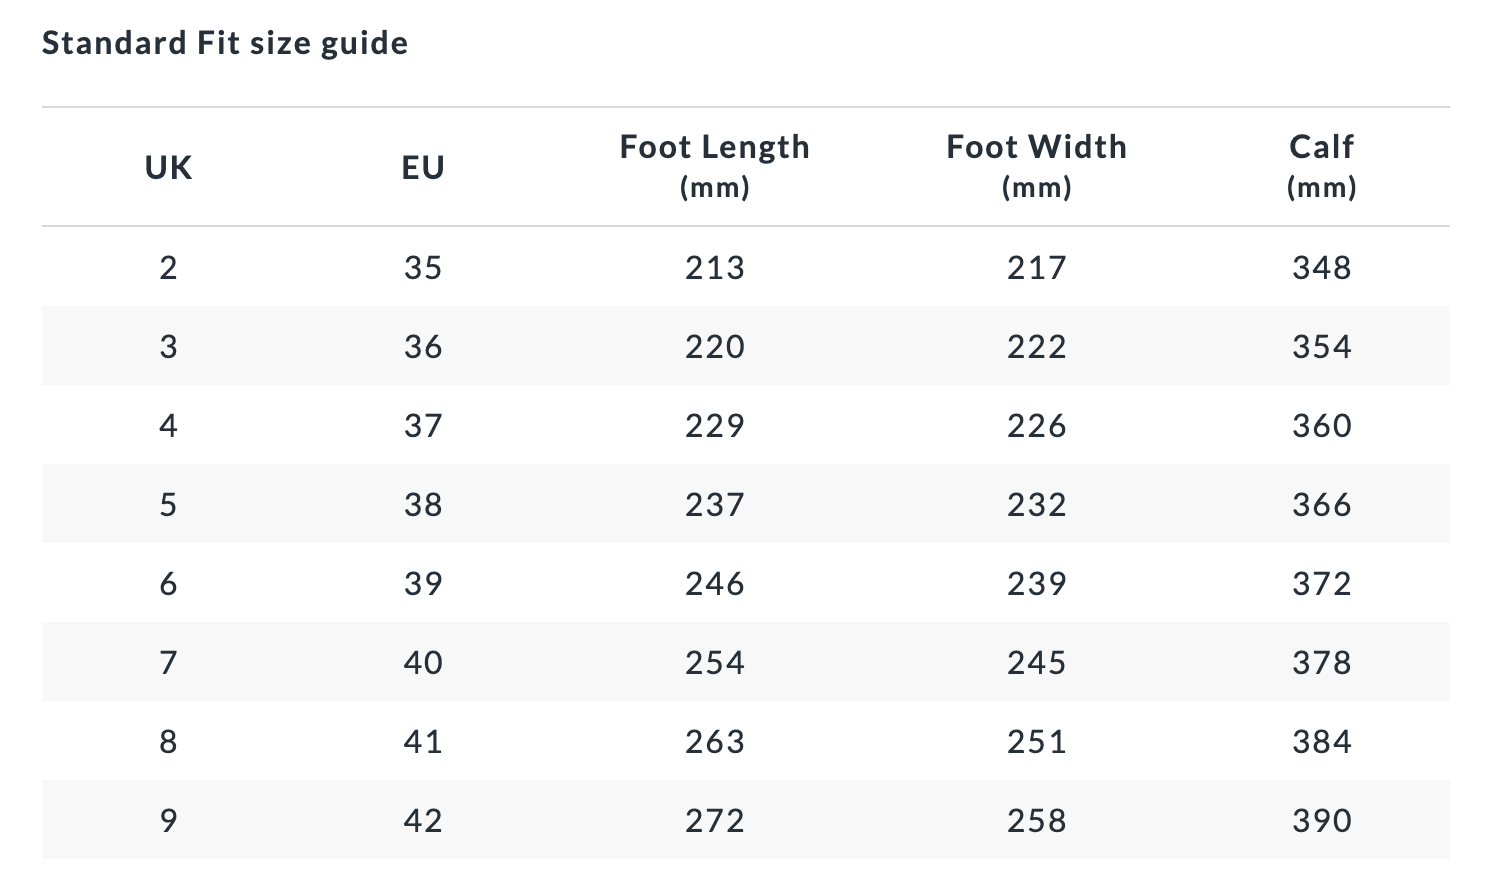1486x886 pixels.
Task: Click the Standard Fit size guide heading
Action: (225, 43)
